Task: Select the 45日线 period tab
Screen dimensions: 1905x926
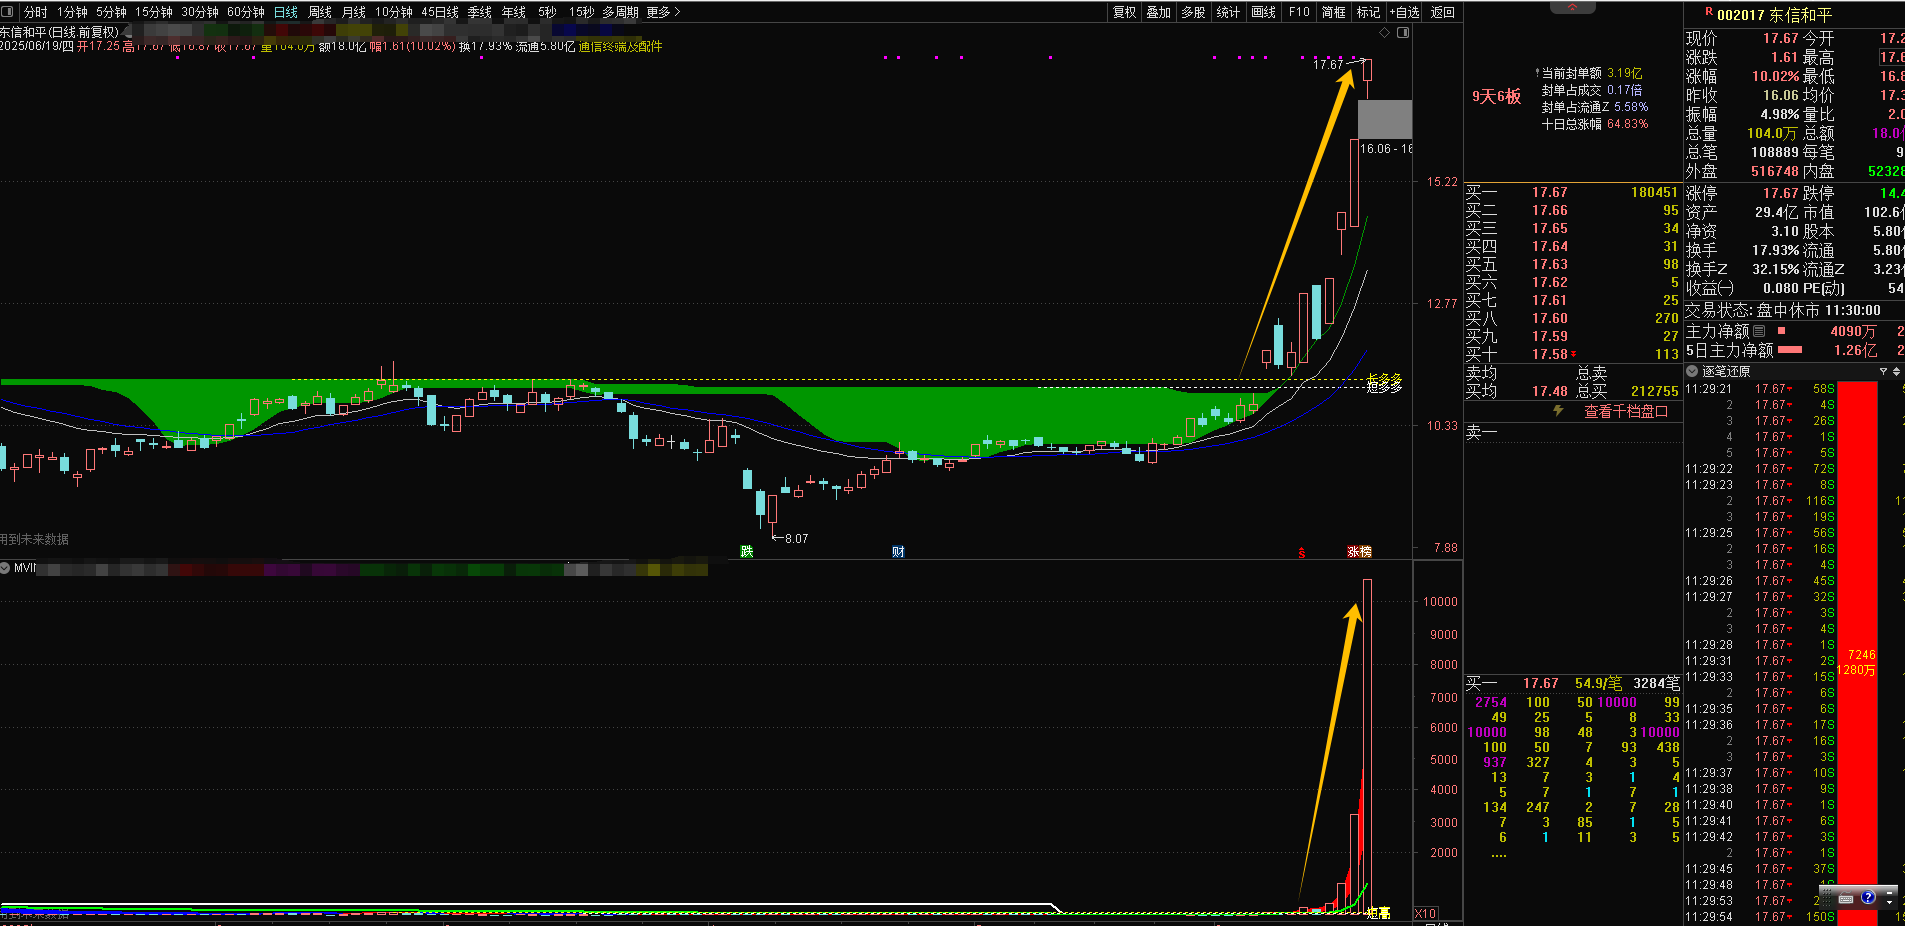Action: (x=440, y=12)
